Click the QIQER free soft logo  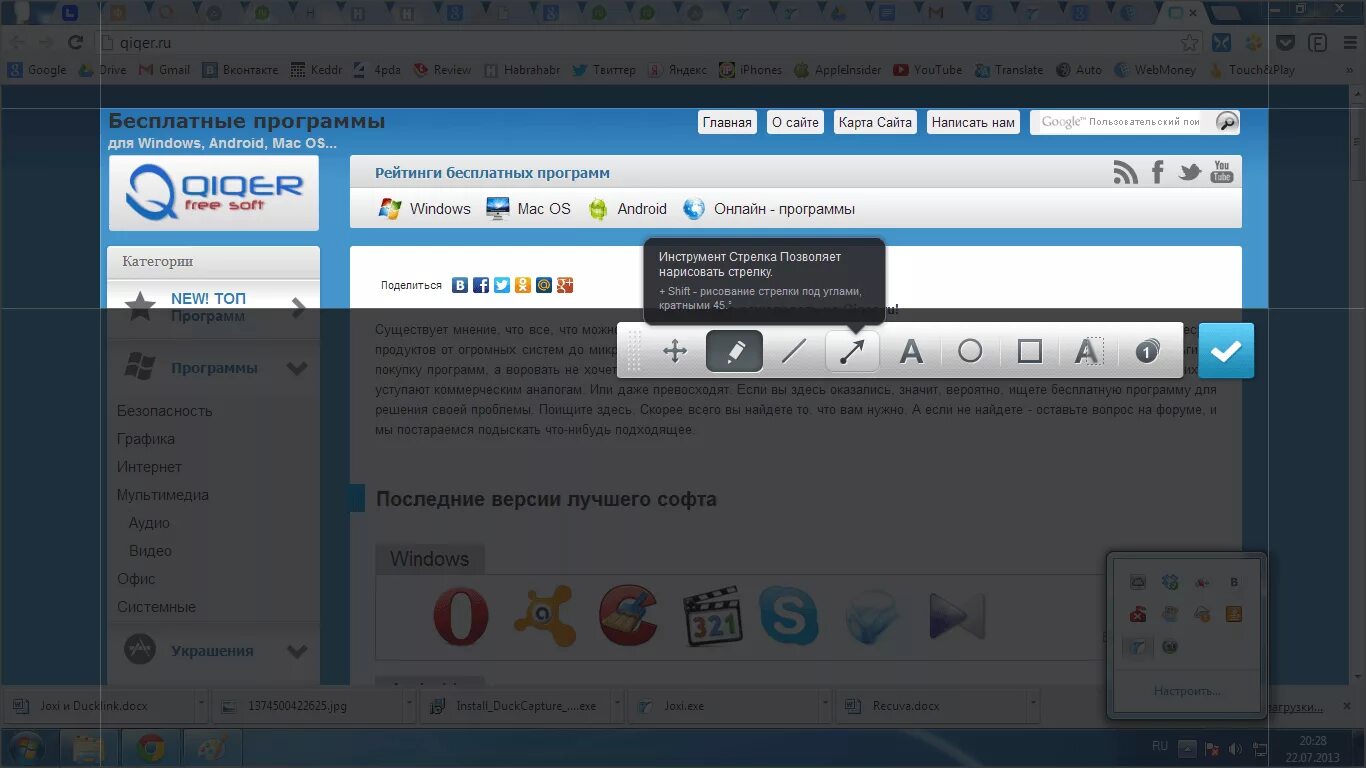(214, 192)
